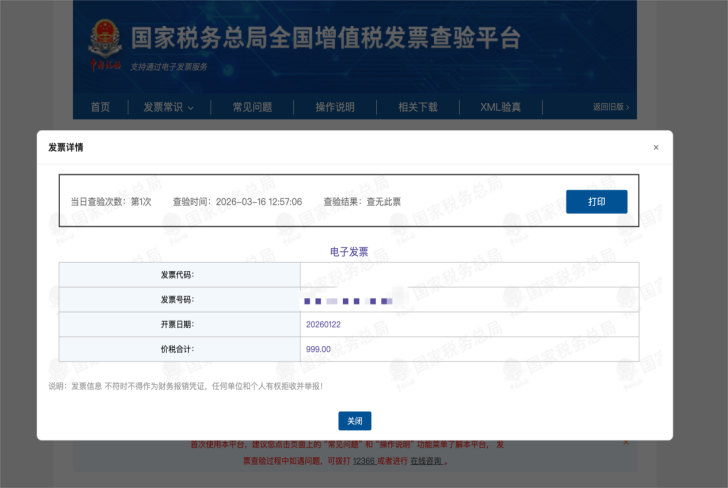Open the 首页 home menu item

click(100, 107)
